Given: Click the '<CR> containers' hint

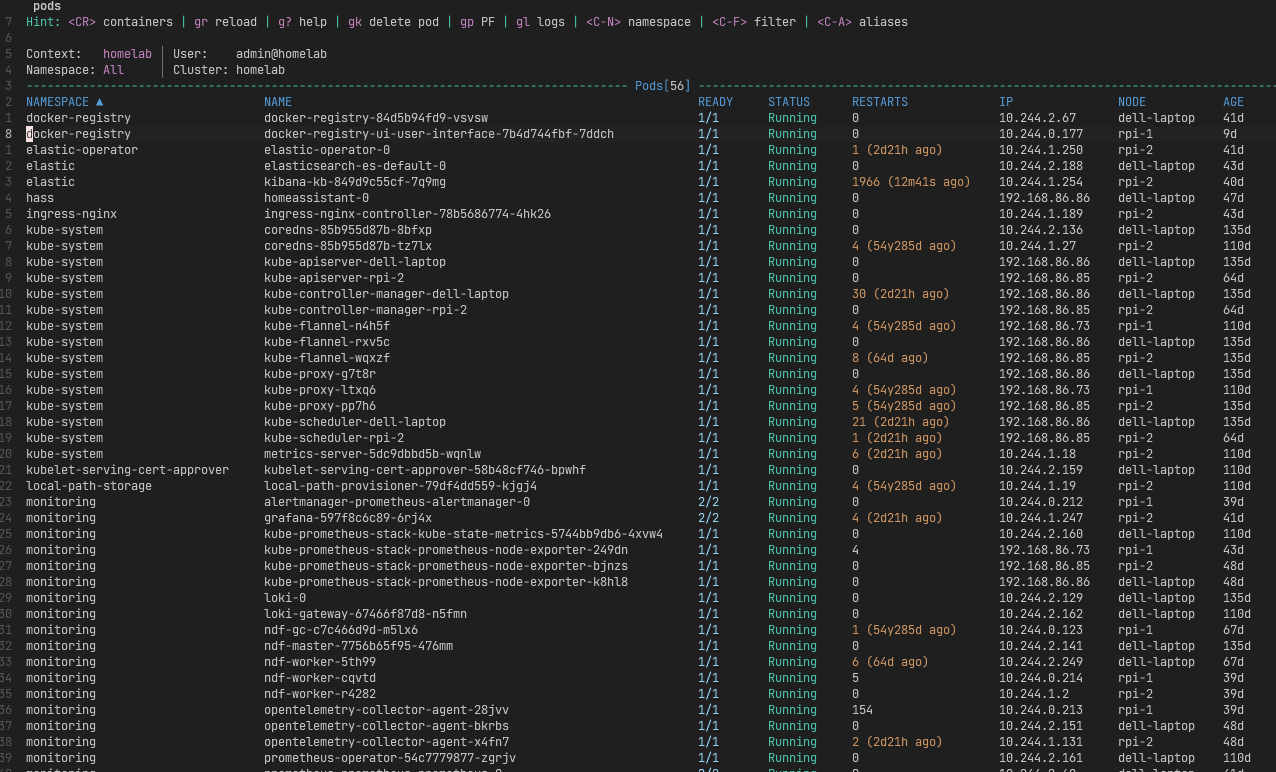Looking at the screenshot, I should coord(120,22).
